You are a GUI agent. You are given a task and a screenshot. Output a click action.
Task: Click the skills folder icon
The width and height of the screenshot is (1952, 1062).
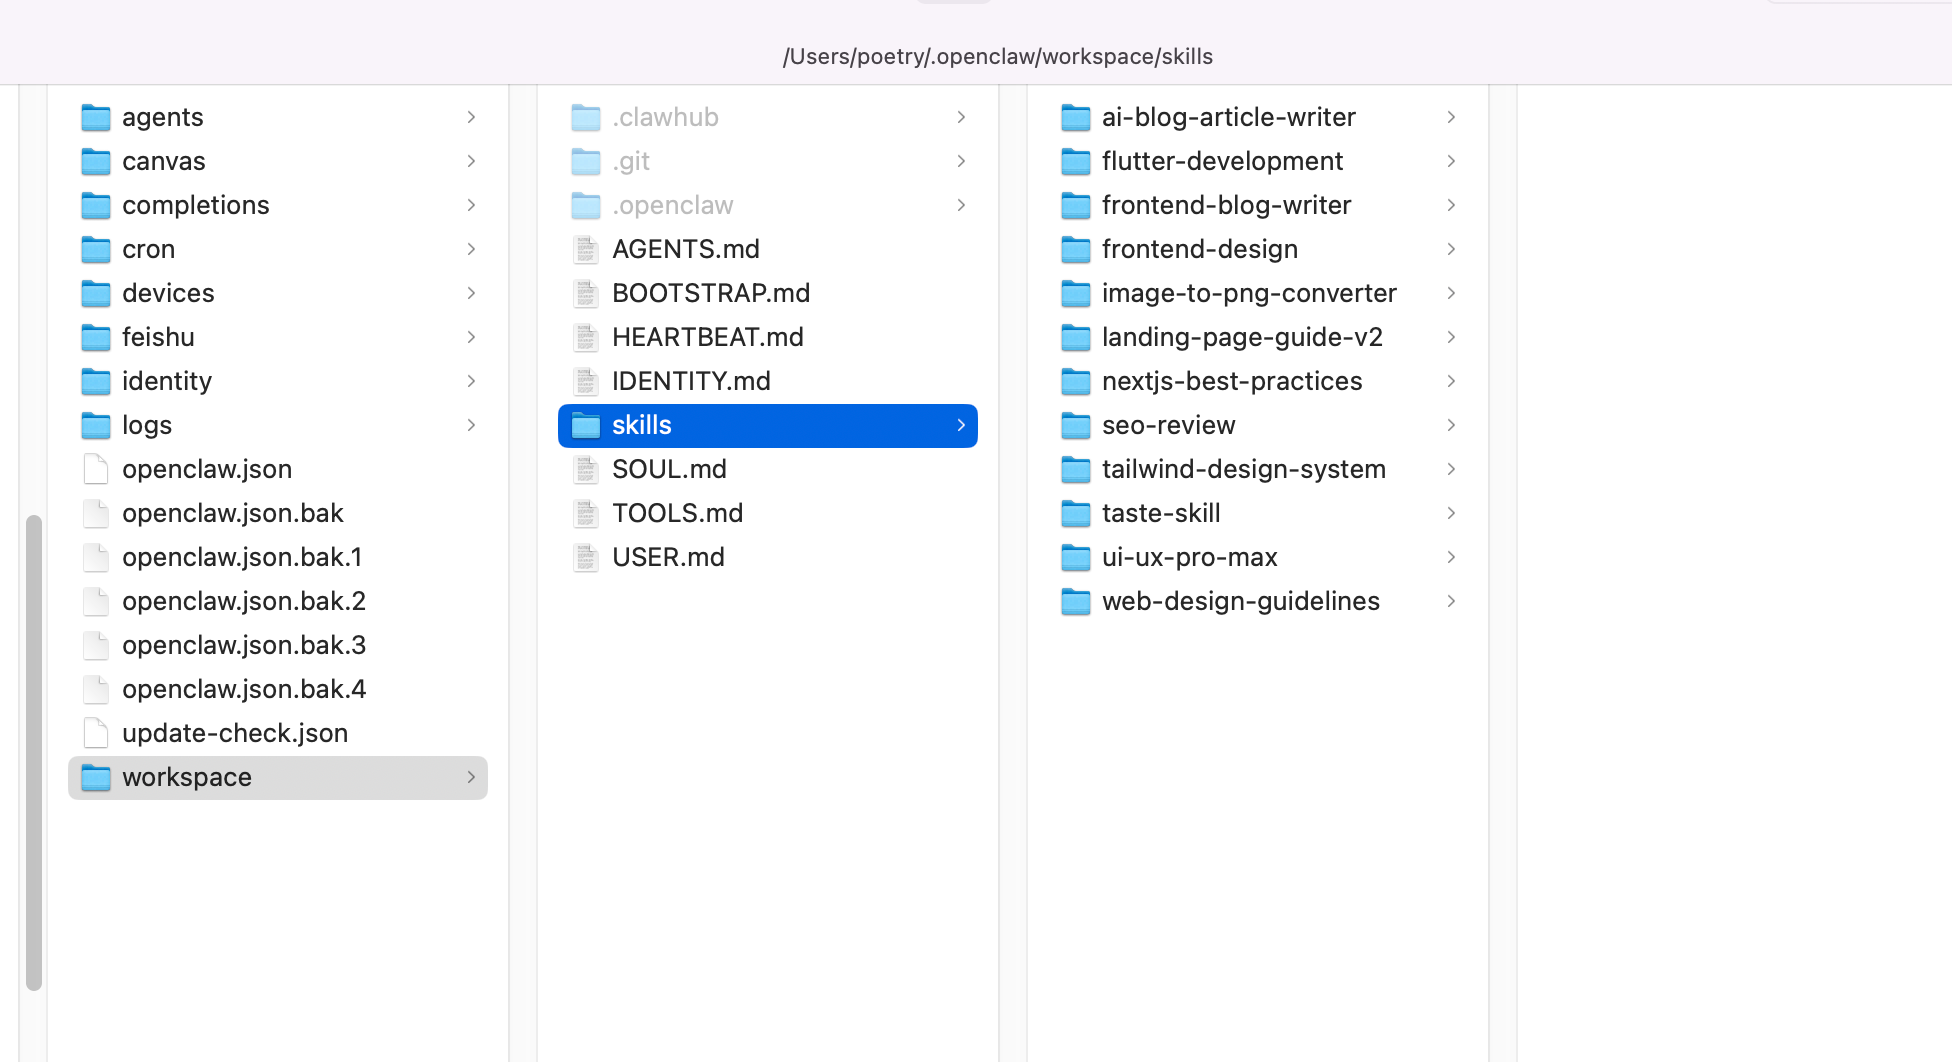point(586,426)
